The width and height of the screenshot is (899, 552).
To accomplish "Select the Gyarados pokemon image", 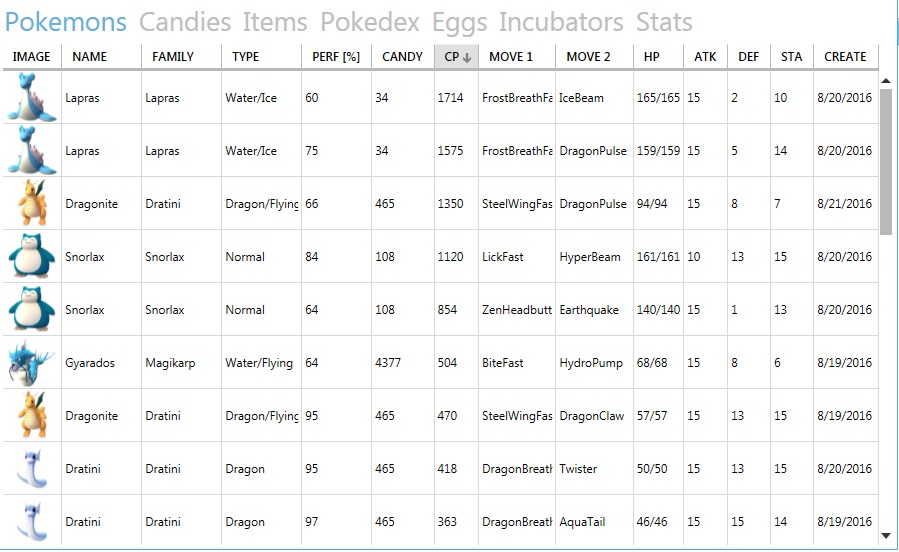I will tap(32, 362).
